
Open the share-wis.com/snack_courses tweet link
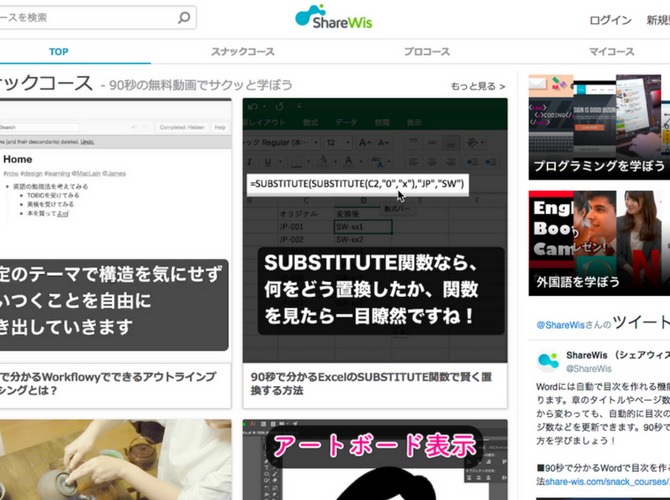tap(608, 482)
